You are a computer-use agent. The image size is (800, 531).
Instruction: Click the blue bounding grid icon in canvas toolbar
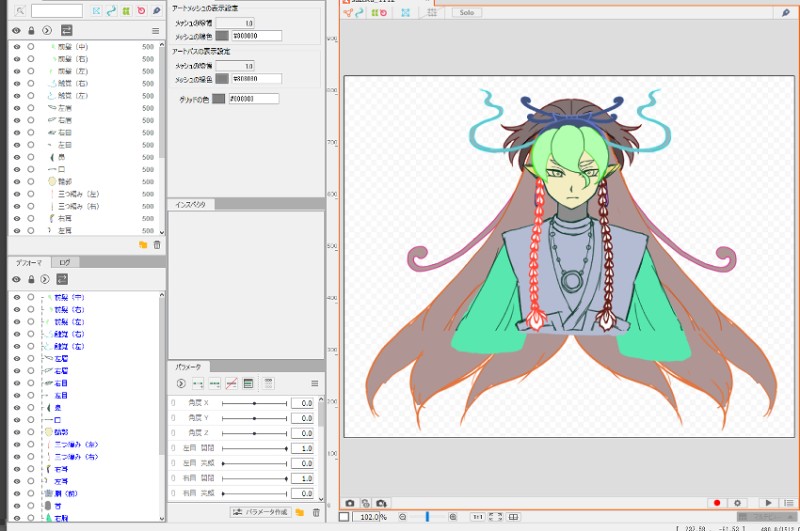[406, 13]
